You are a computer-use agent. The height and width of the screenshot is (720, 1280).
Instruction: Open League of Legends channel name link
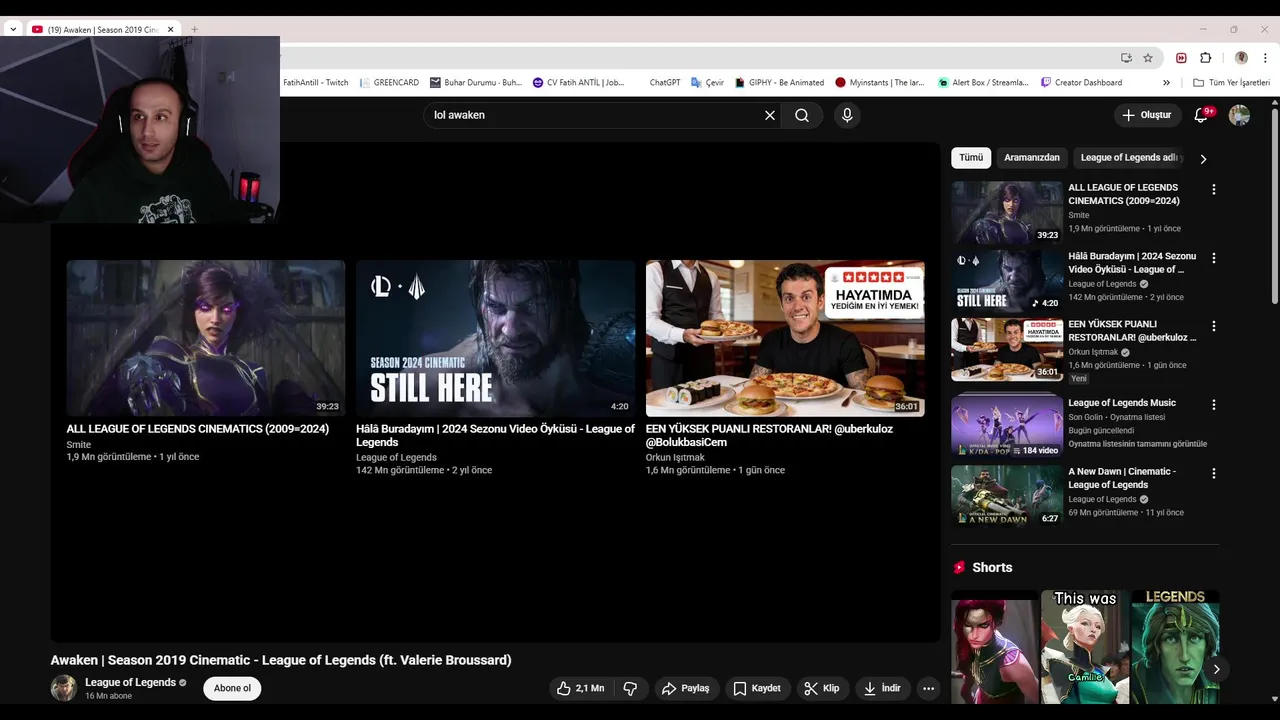coord(130,682)
